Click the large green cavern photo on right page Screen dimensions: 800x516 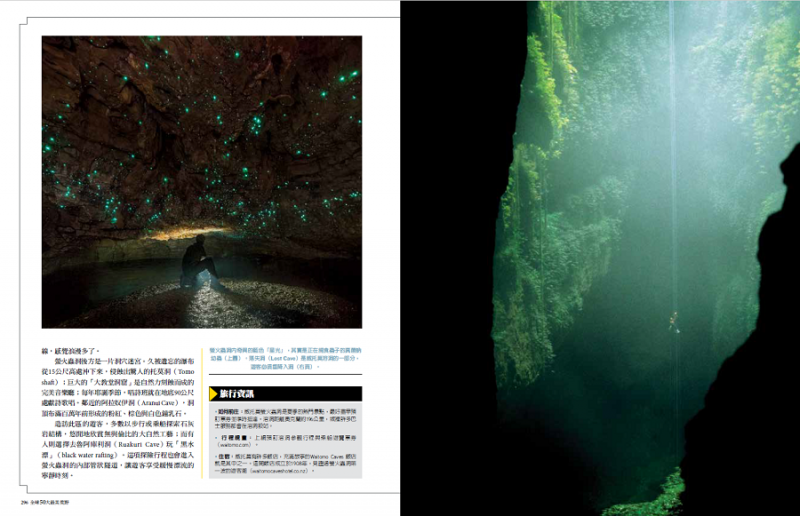600,200
